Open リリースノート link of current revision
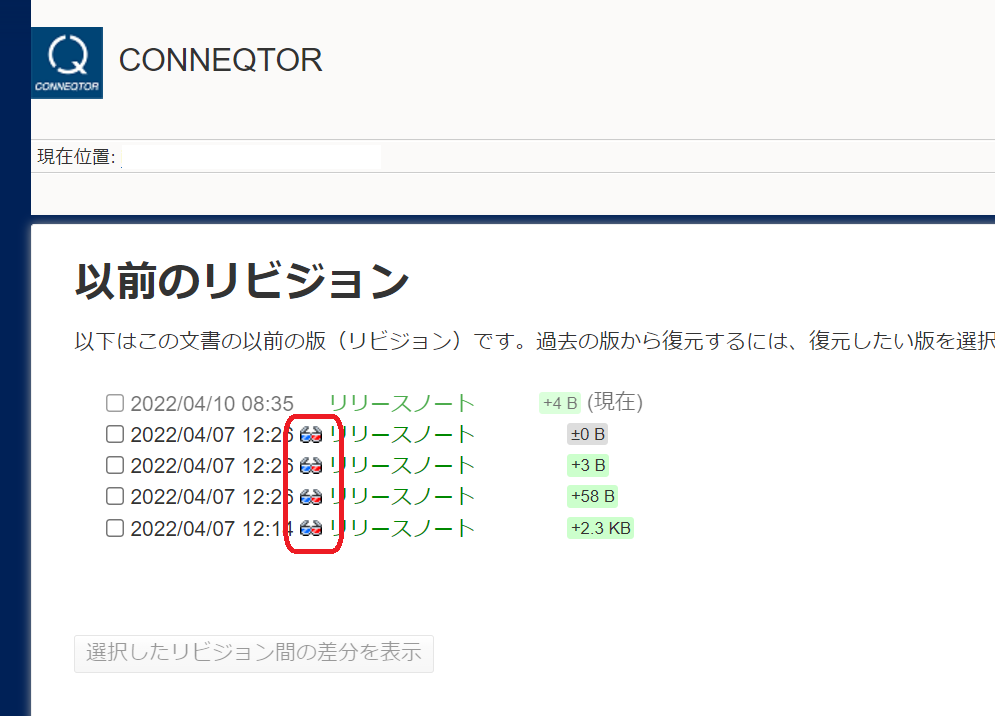Viewport: 995px width, 716px height. tap(402, 404)
